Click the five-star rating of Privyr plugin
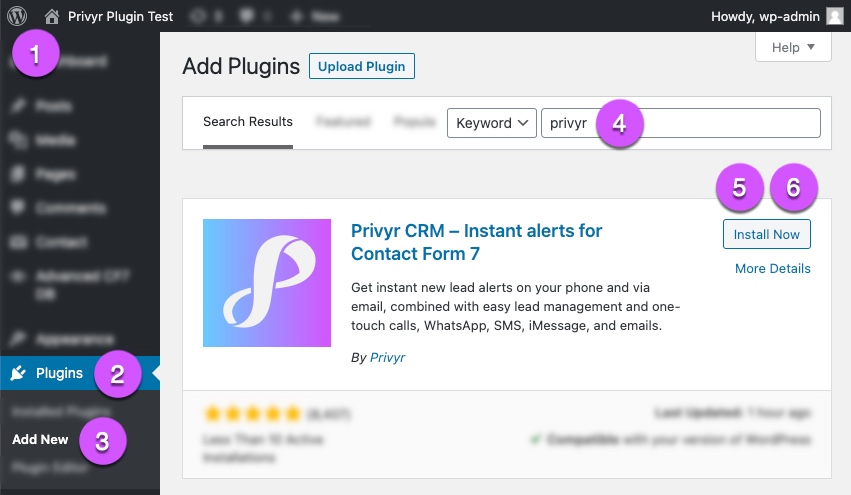 pyautogui.click(x=252, y=414)
